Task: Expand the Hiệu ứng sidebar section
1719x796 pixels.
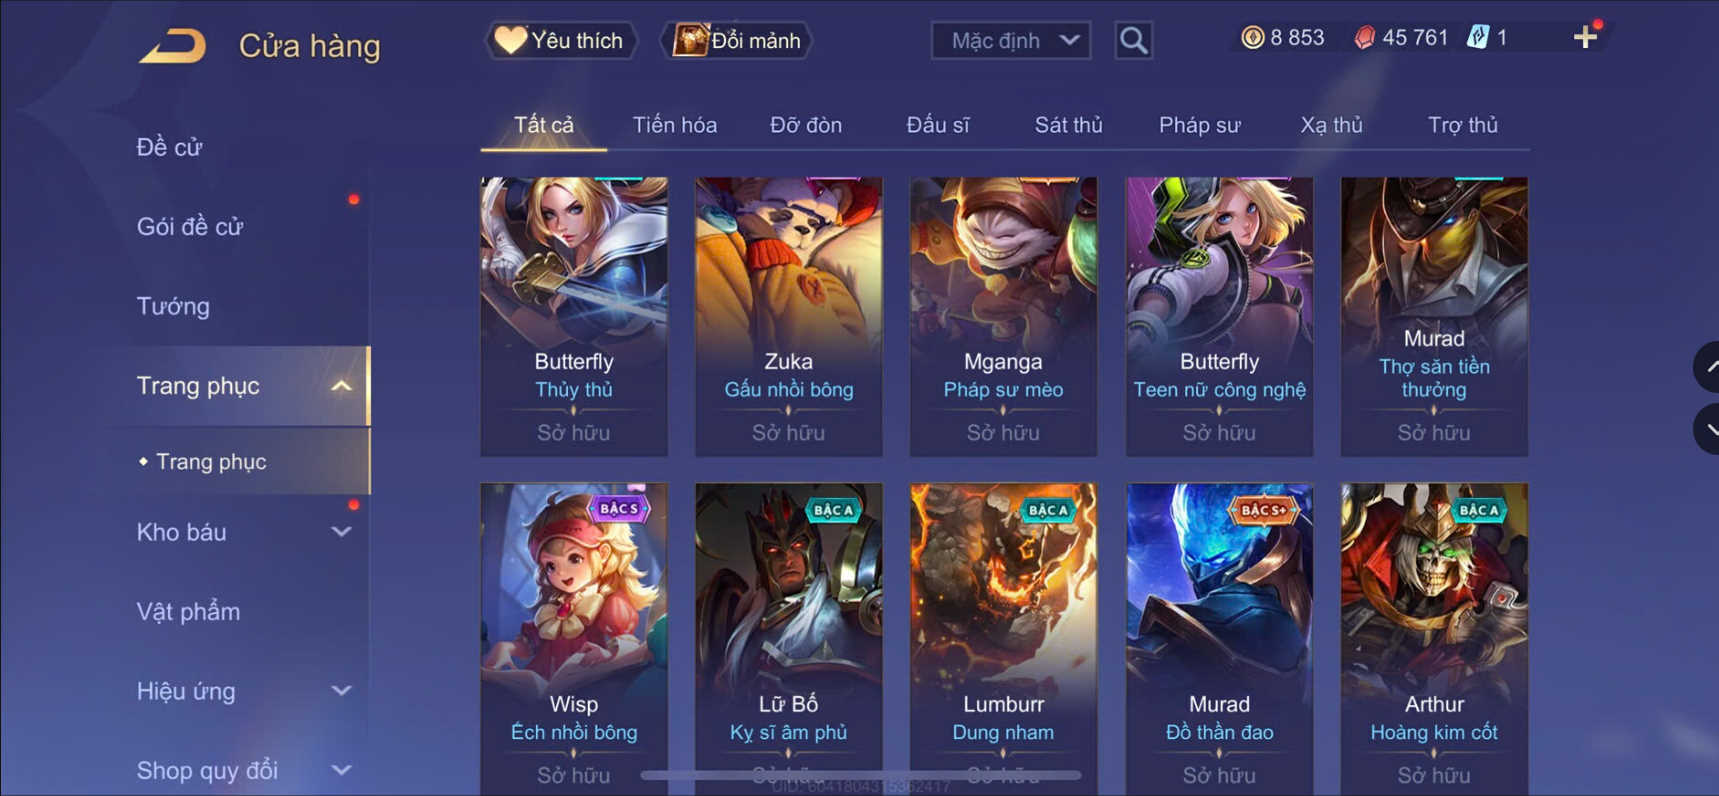Action: pyautogui.click(x=341, y=691)
